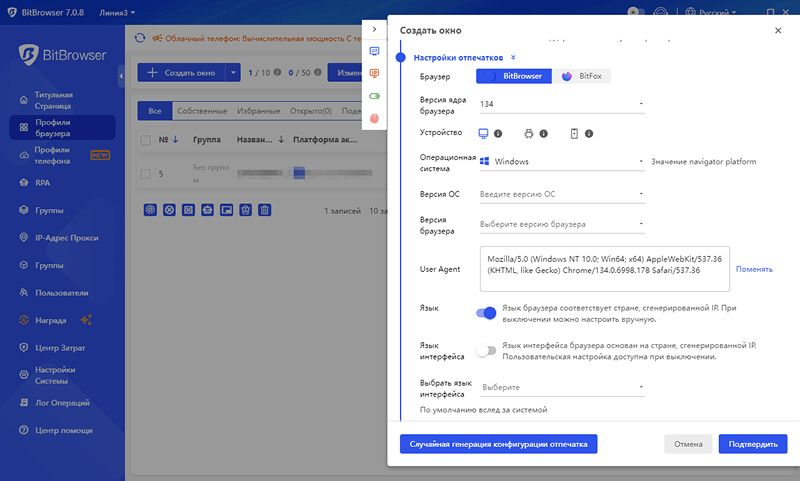Viewport: 800px width, 481px height.
Task: Expand the Версия ОС dropdown
Action: [x=561, y=193]
